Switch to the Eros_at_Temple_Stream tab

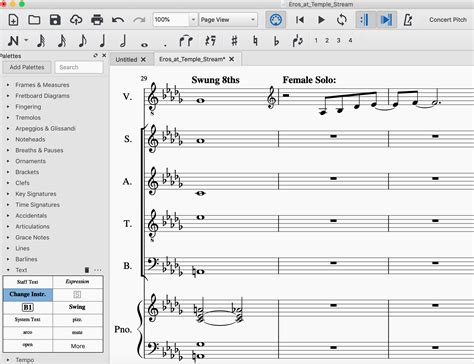coord(192,59)
